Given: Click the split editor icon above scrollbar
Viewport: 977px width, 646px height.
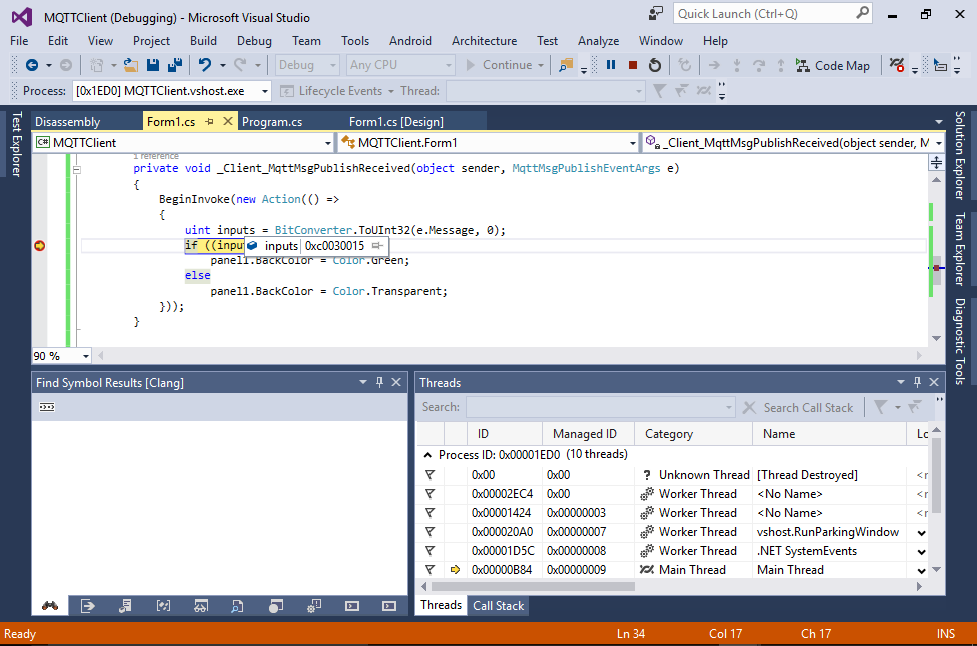Looking at the screenshot, I should click(x=936, y=163).
